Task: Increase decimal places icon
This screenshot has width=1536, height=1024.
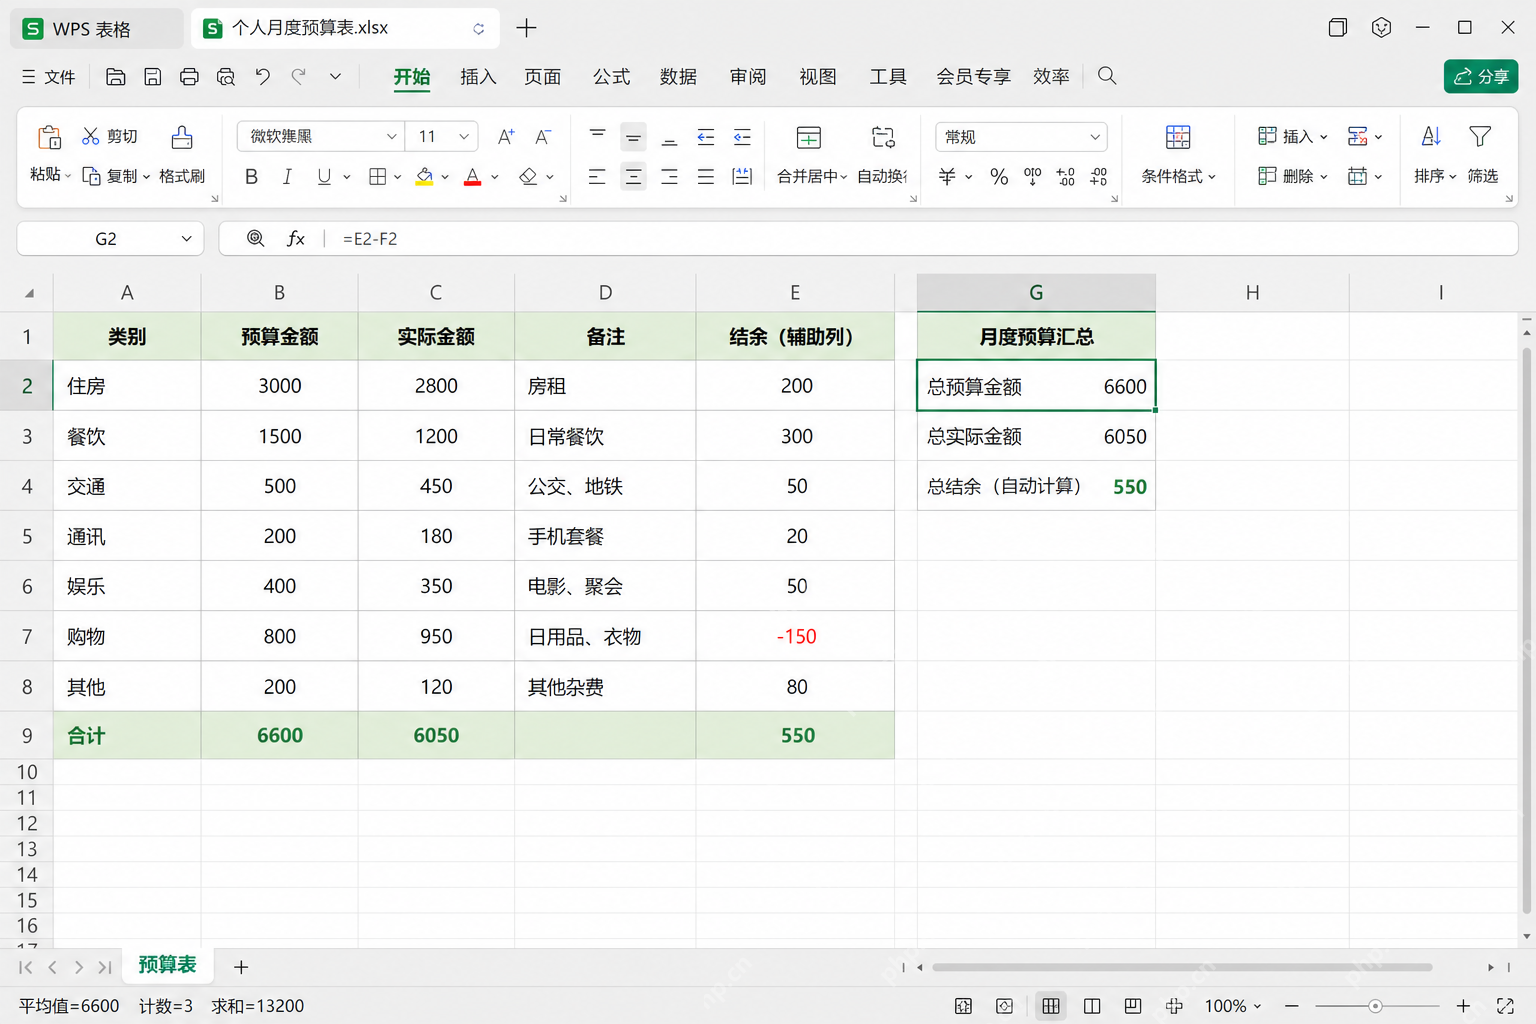Action: pyautogui.click(x=1066, y=177)
